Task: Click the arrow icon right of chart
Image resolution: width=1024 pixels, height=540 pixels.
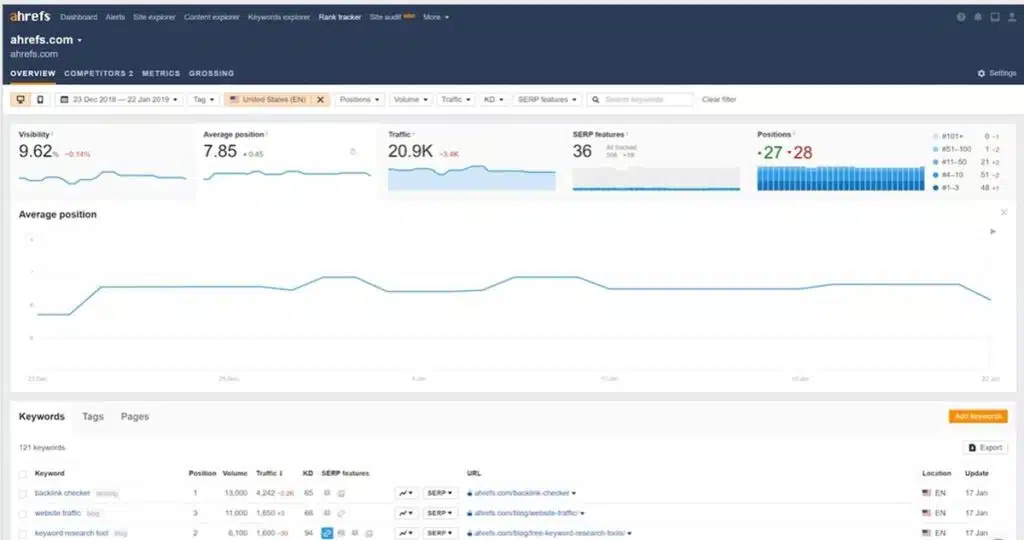Action: [x=993, y=231]
